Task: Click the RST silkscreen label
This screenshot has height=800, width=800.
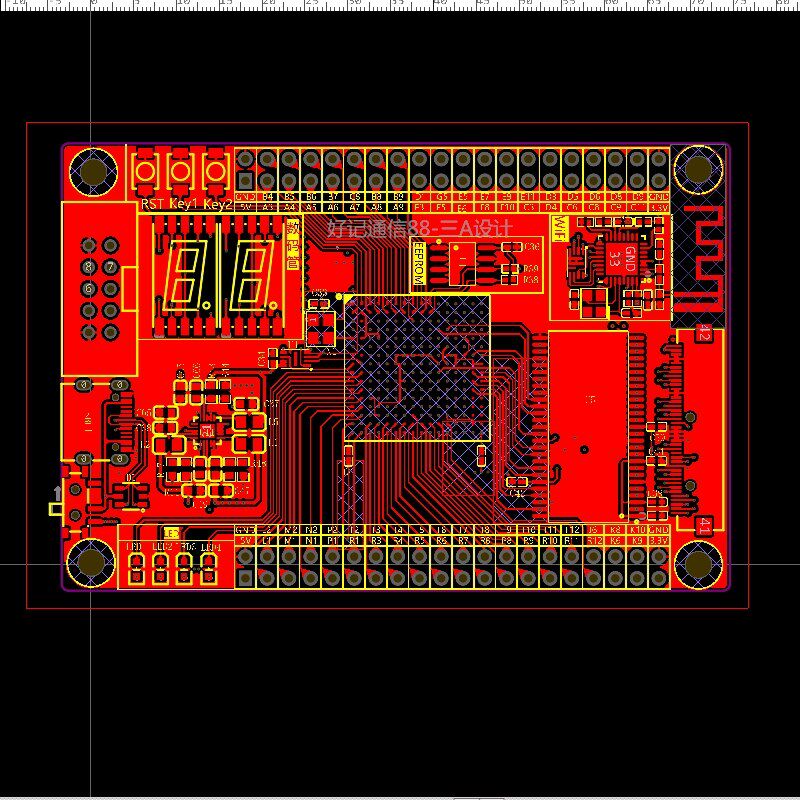Action: point(152,204)
